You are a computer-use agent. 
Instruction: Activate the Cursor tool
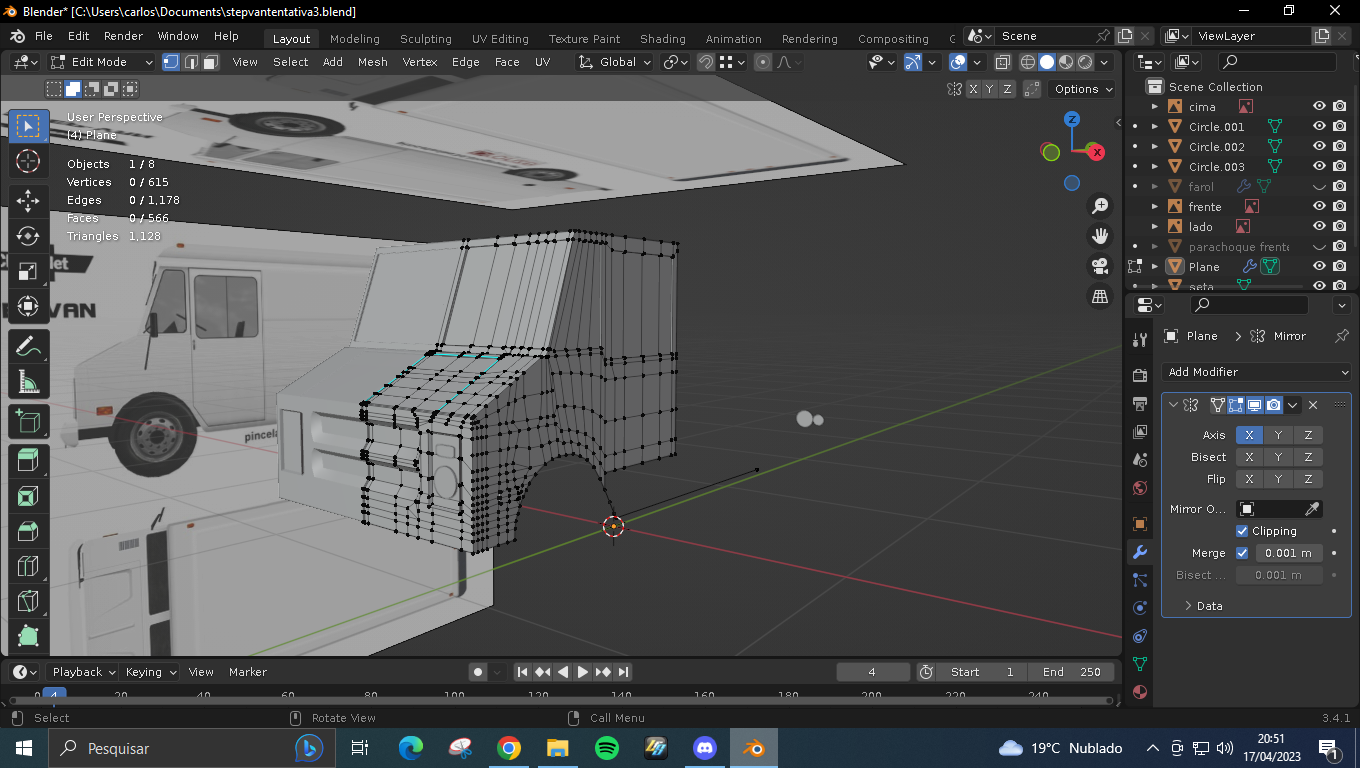tap(28, 162)
